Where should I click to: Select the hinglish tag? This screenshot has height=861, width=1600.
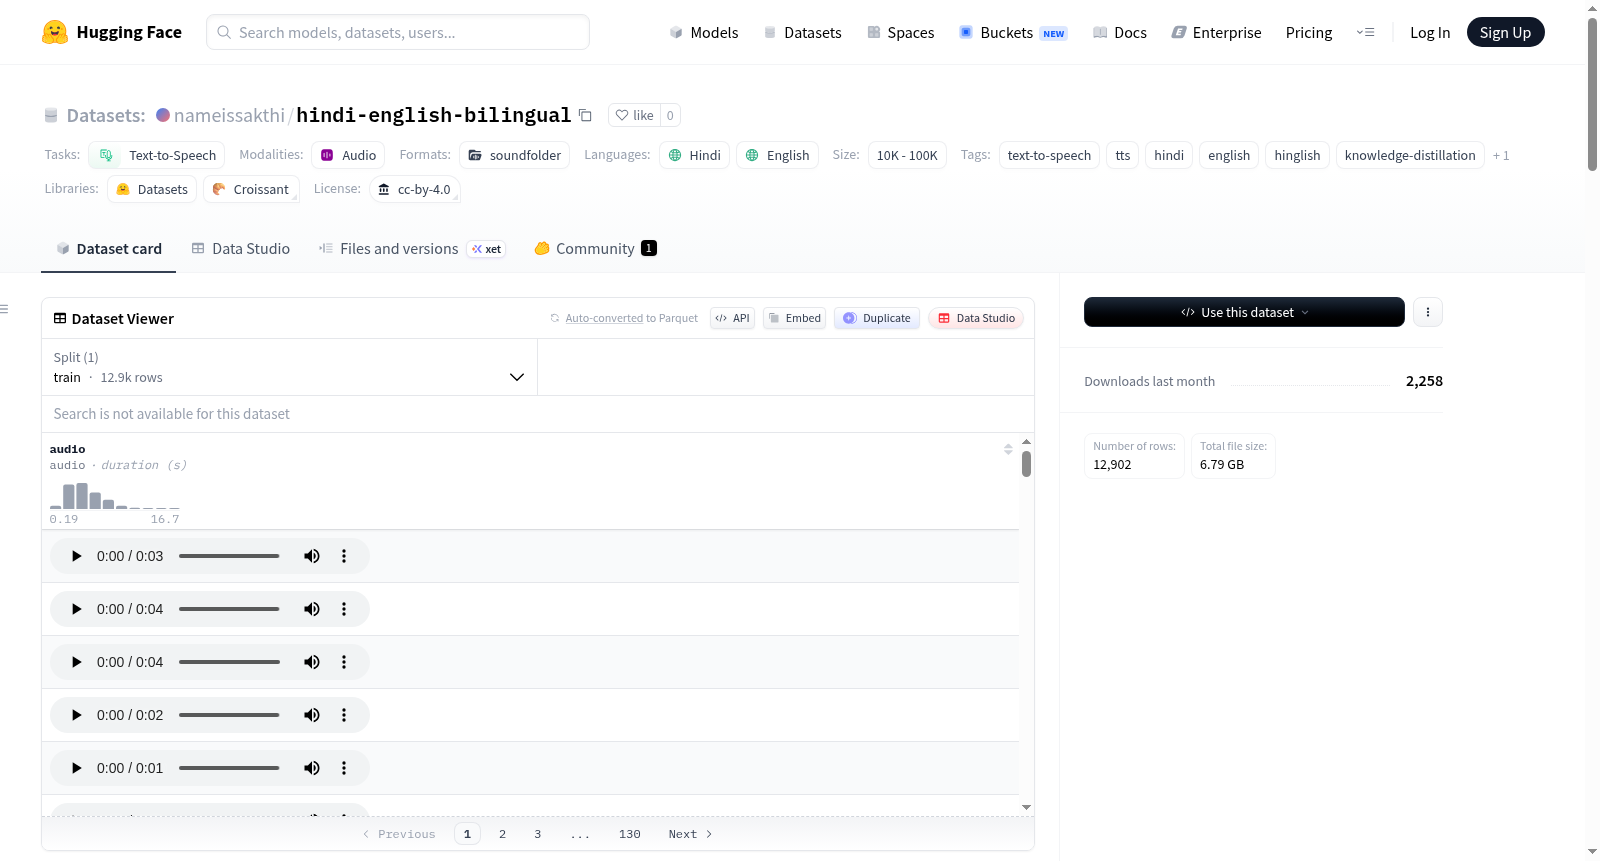click(x=1297, y=155)
